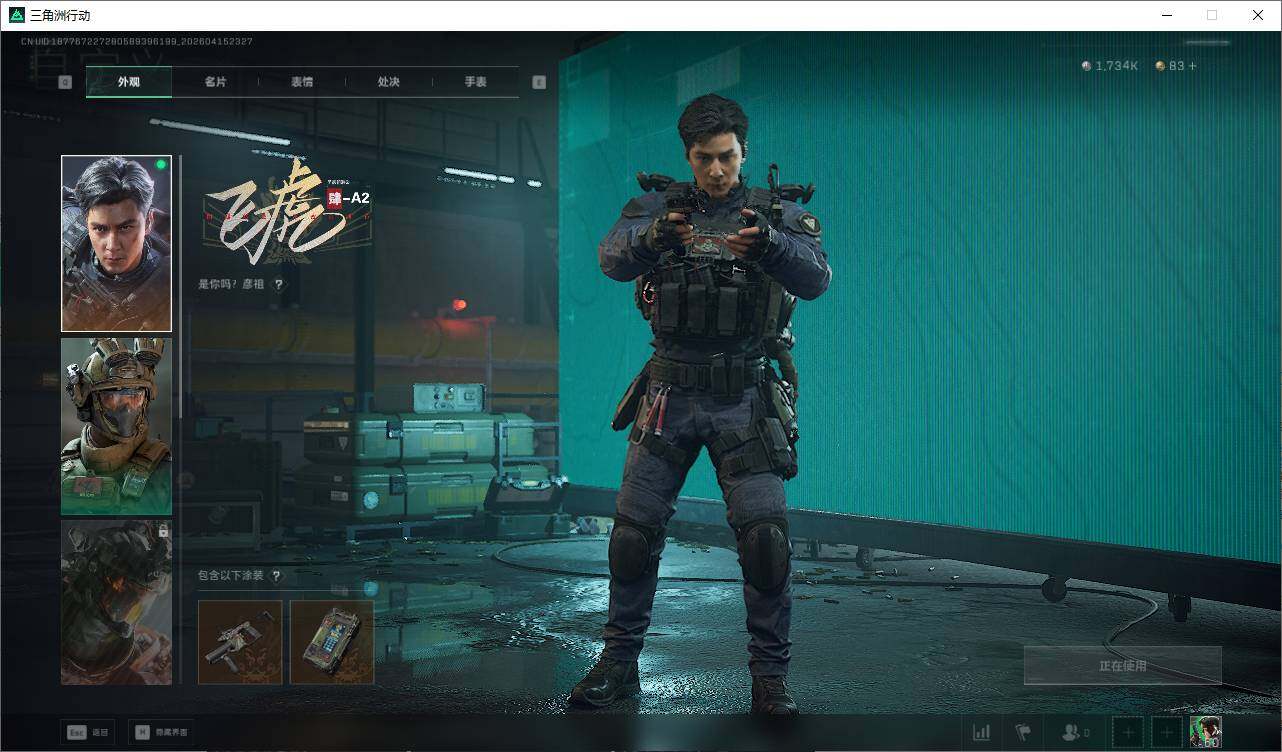Open the included pistol weapon skin tile
This screenshot has width=1282, height=752.
[x=240, y=642]
